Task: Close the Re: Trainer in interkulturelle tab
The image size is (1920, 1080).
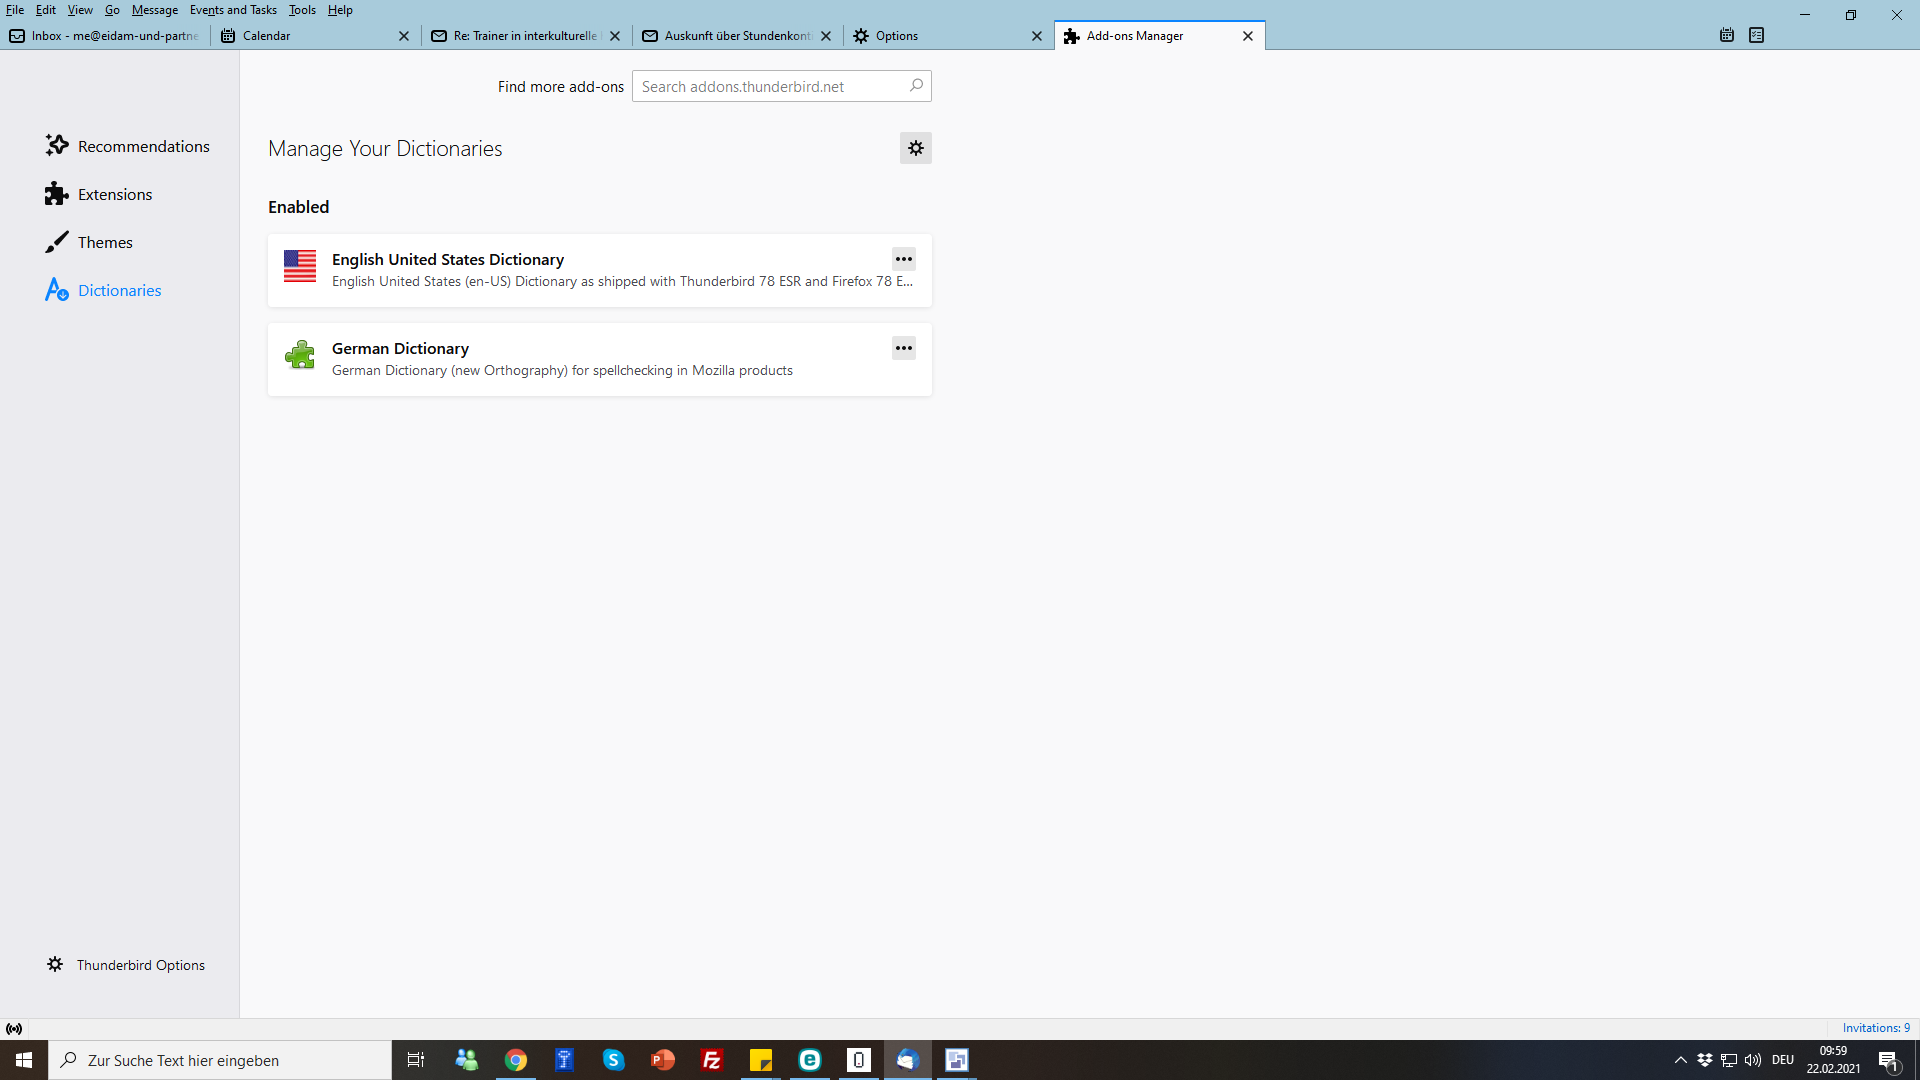Action: (615, 36)
